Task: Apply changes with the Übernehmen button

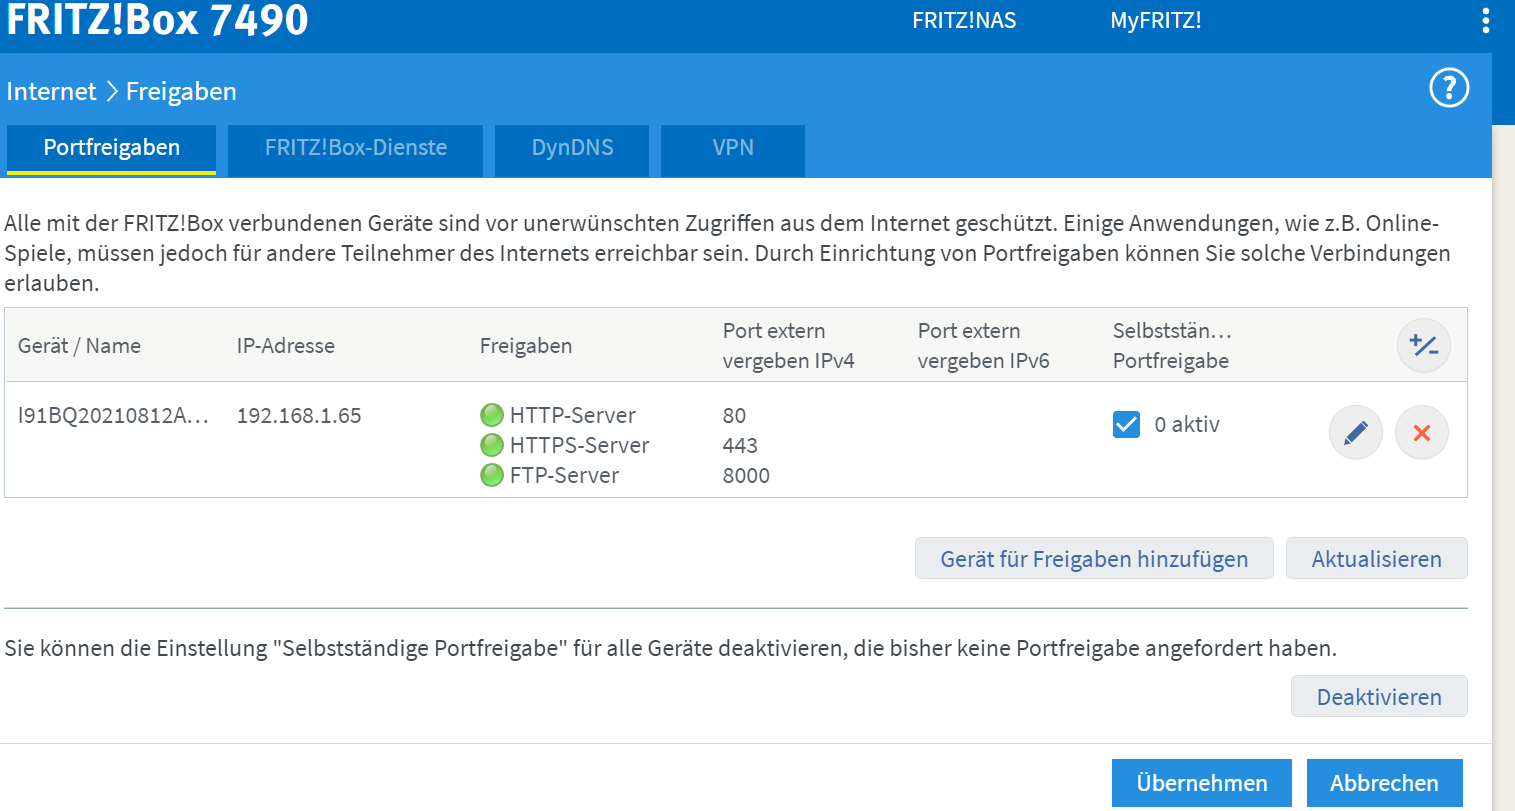Action: pyautogui.click(x=1201, y=783)
